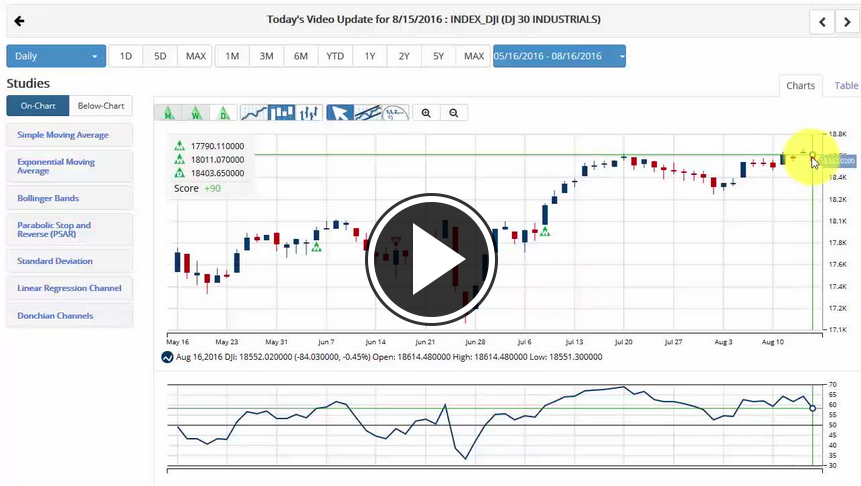
Task: Set range to 3M
Action: click(x=266, y=56)
